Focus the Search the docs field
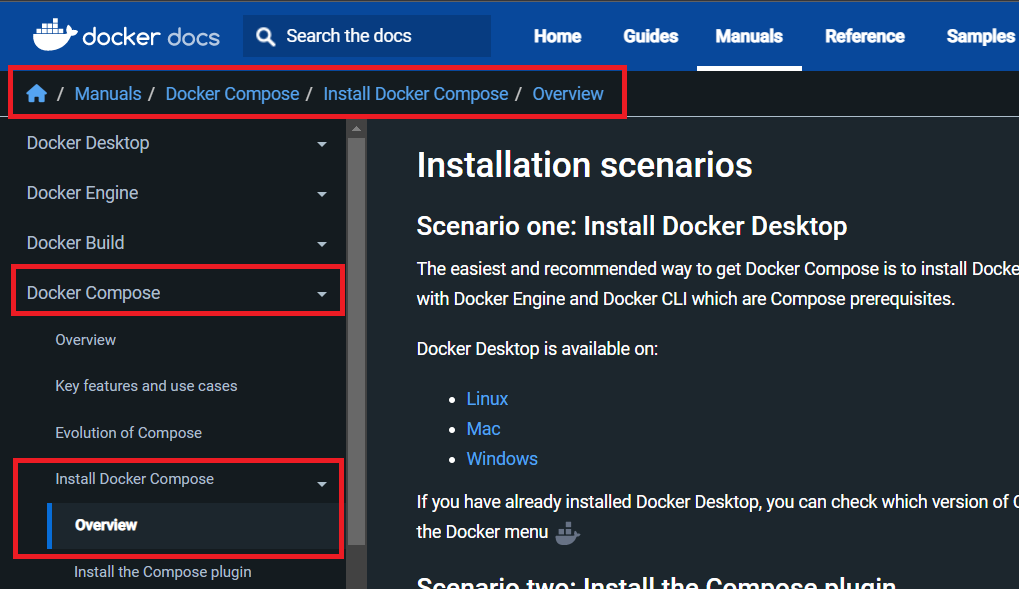1019x589 pixels. [x=367, y=36]
